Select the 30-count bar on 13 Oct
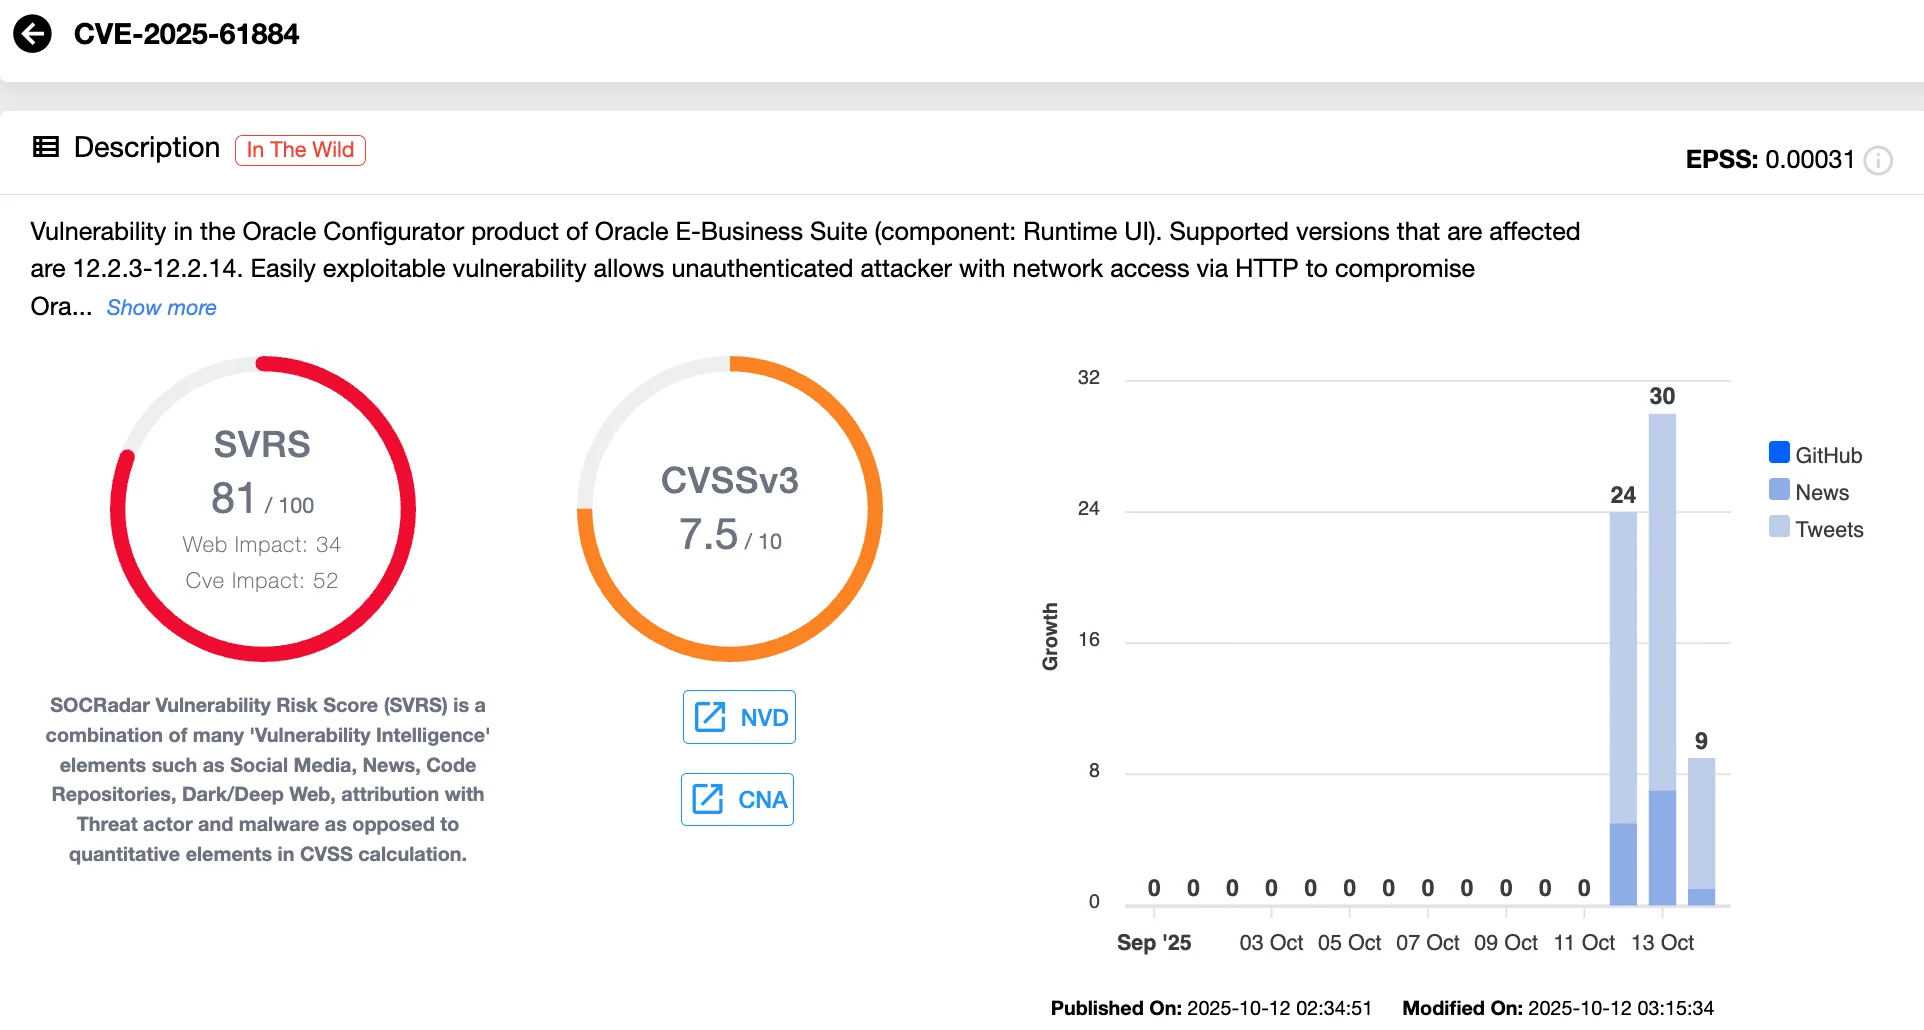This screenshot has width=1924, height=1030. (x=1663, y=650)
